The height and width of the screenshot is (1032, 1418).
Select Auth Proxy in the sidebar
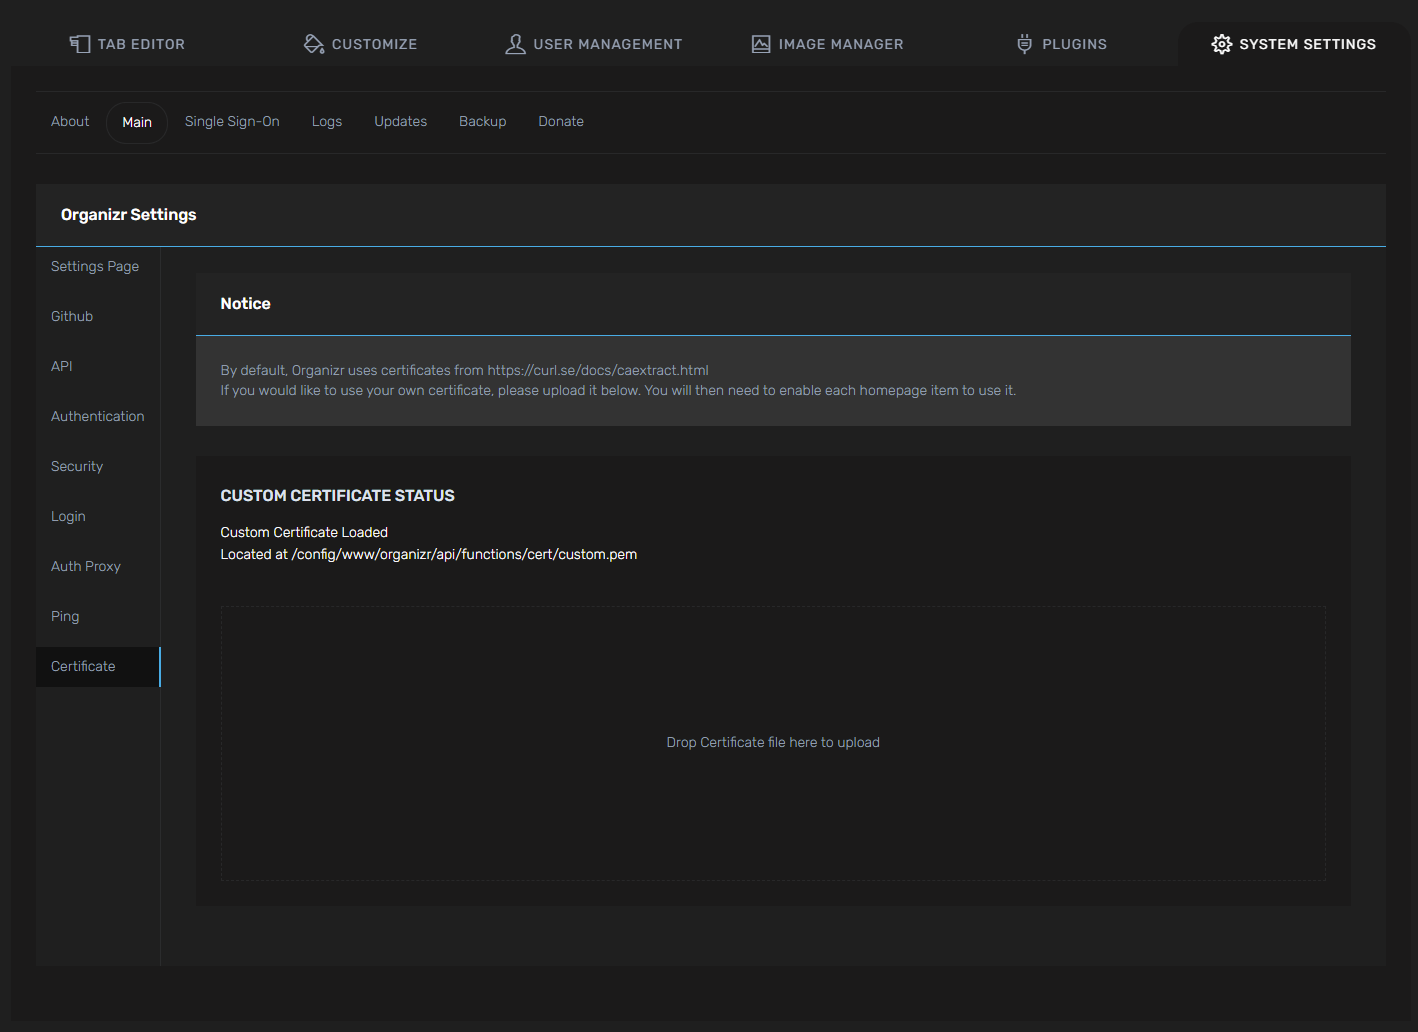85,566
